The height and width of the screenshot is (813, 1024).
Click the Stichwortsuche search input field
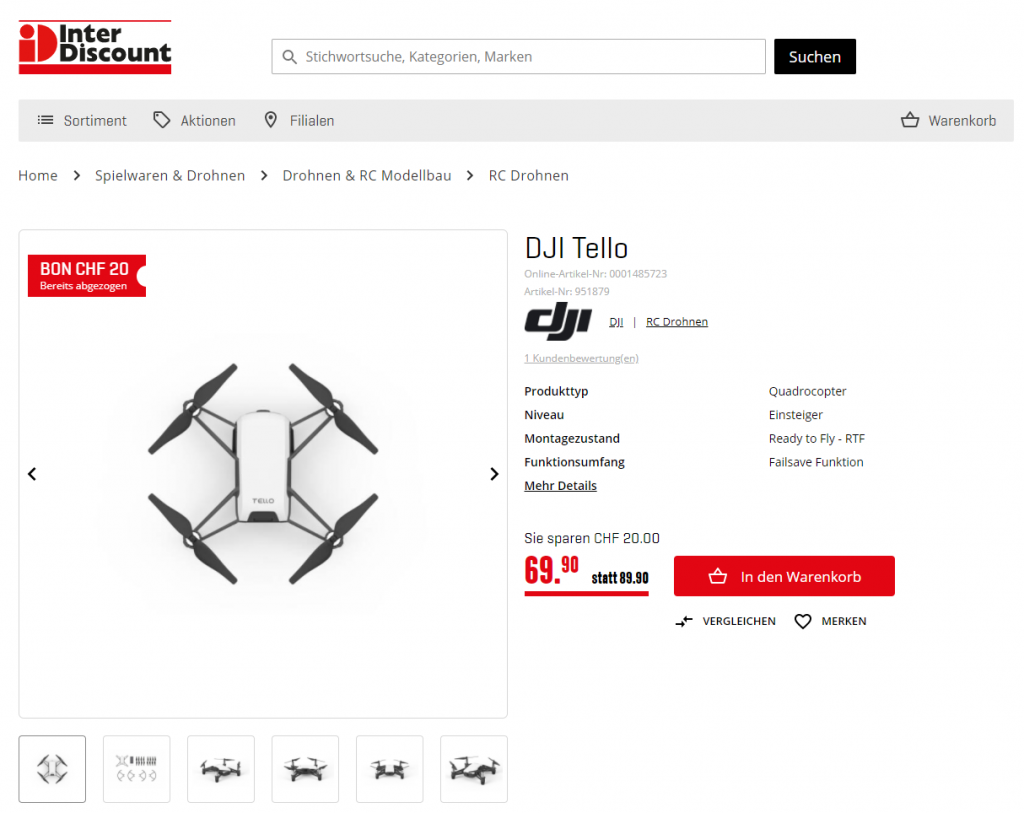point(519,57)
